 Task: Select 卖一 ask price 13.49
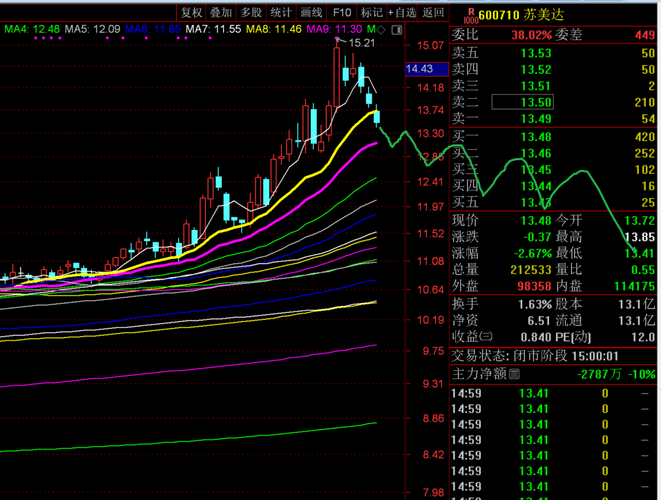coord(536,119)
